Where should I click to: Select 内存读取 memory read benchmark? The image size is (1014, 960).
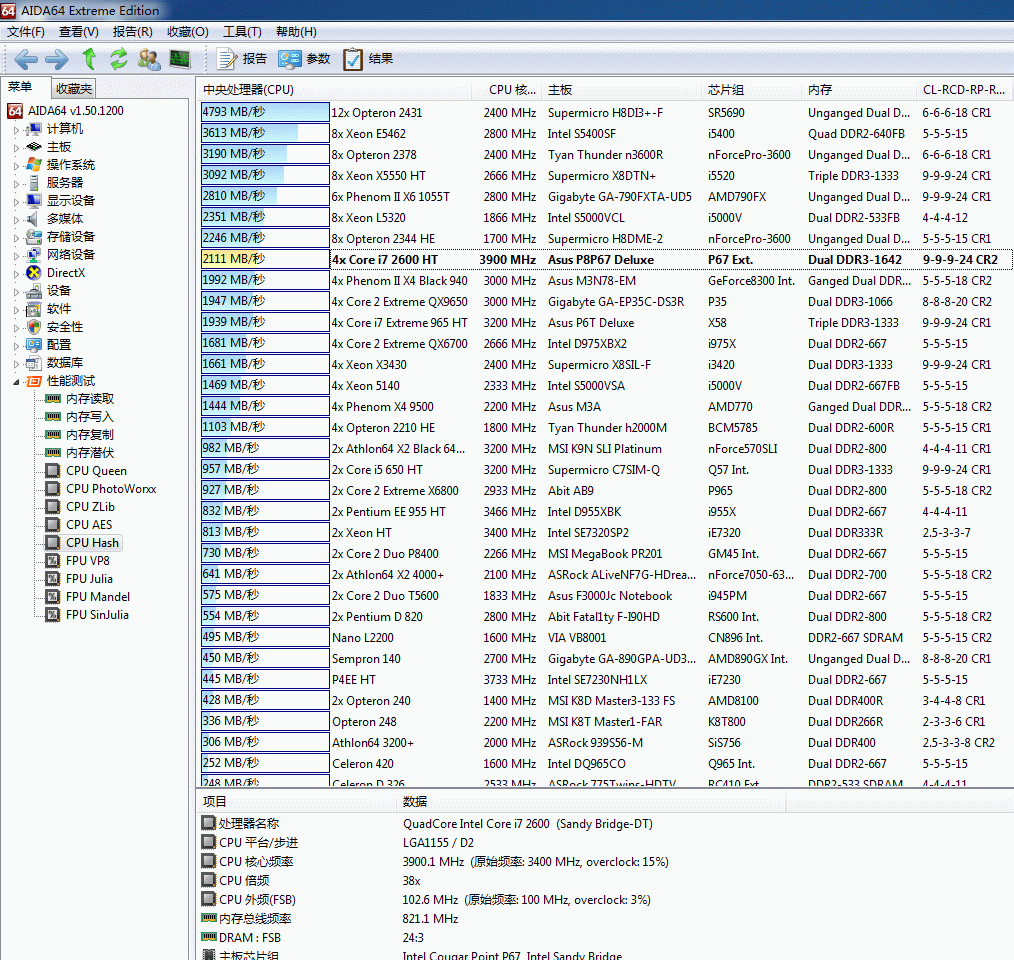[90, 399]
